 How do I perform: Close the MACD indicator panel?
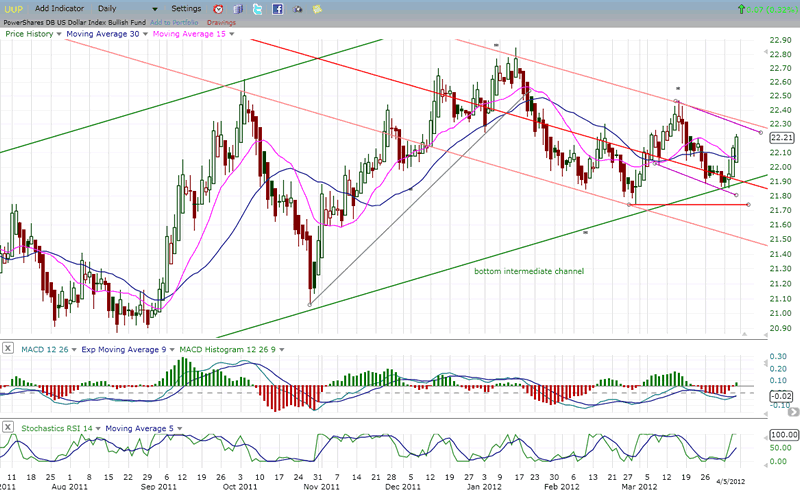click(x=8, y=349)
